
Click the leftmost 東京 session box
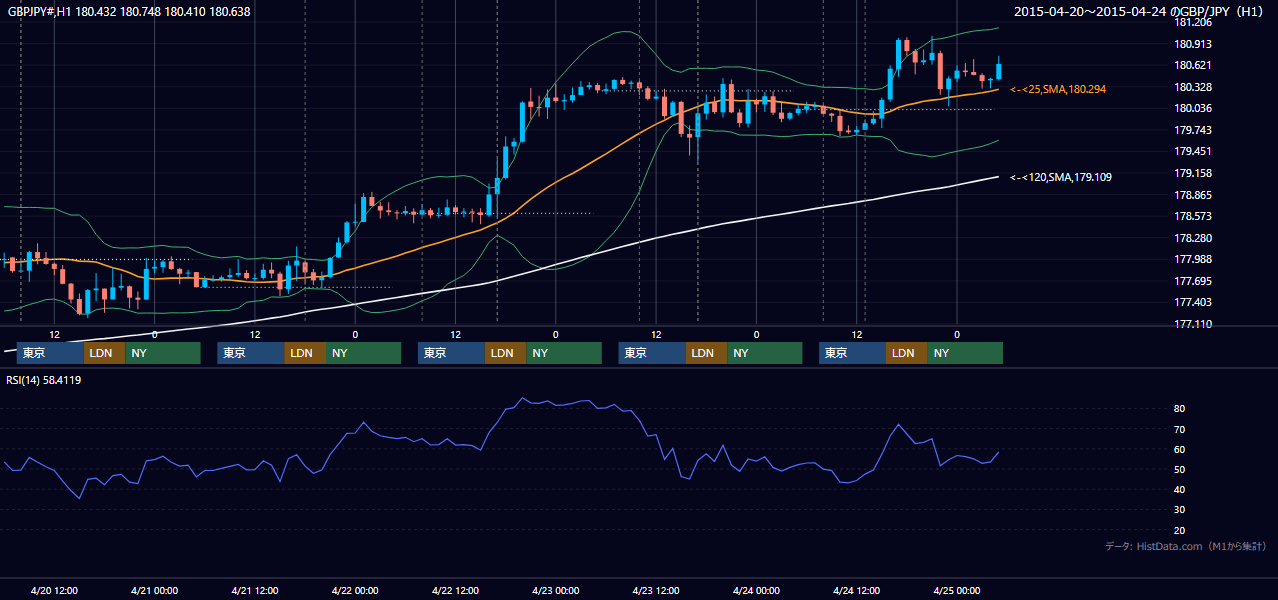coord(50,353)
